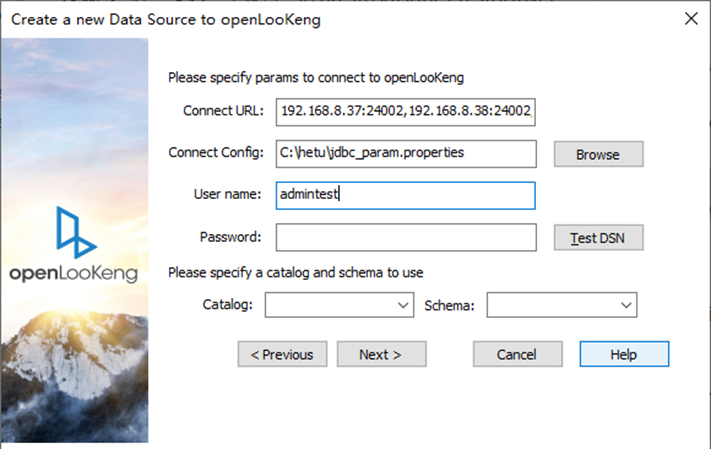Open the Catalog dropdown arrow

[x=403, y=305]
